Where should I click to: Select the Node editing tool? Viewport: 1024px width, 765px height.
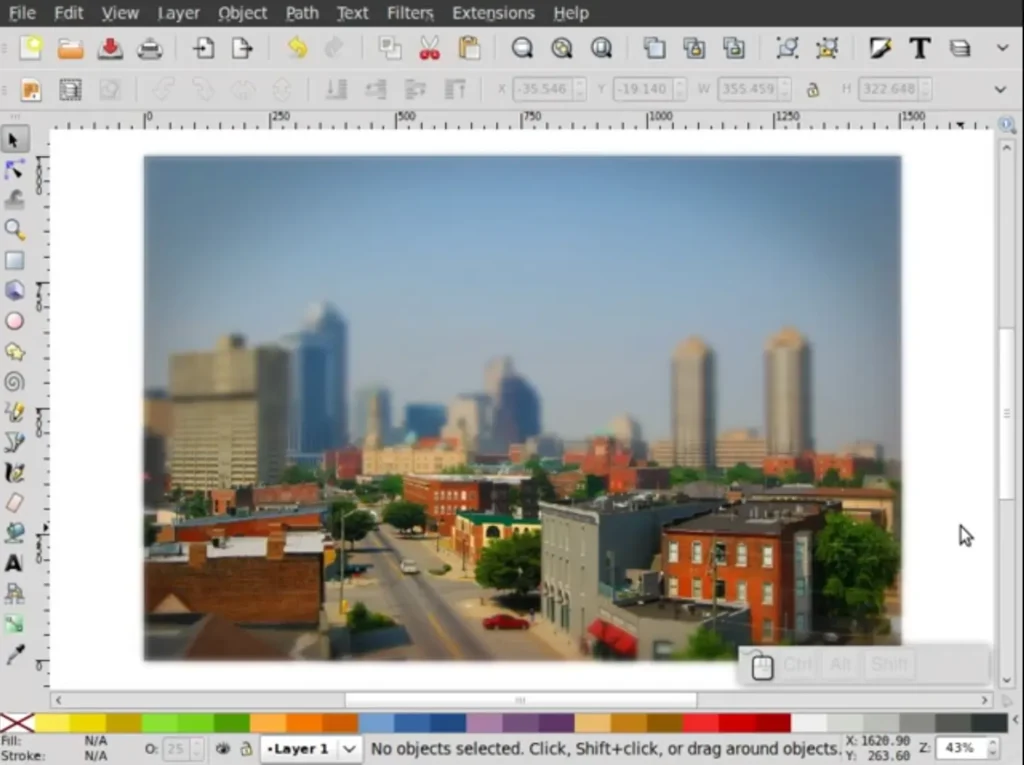(x=14, y=169)
